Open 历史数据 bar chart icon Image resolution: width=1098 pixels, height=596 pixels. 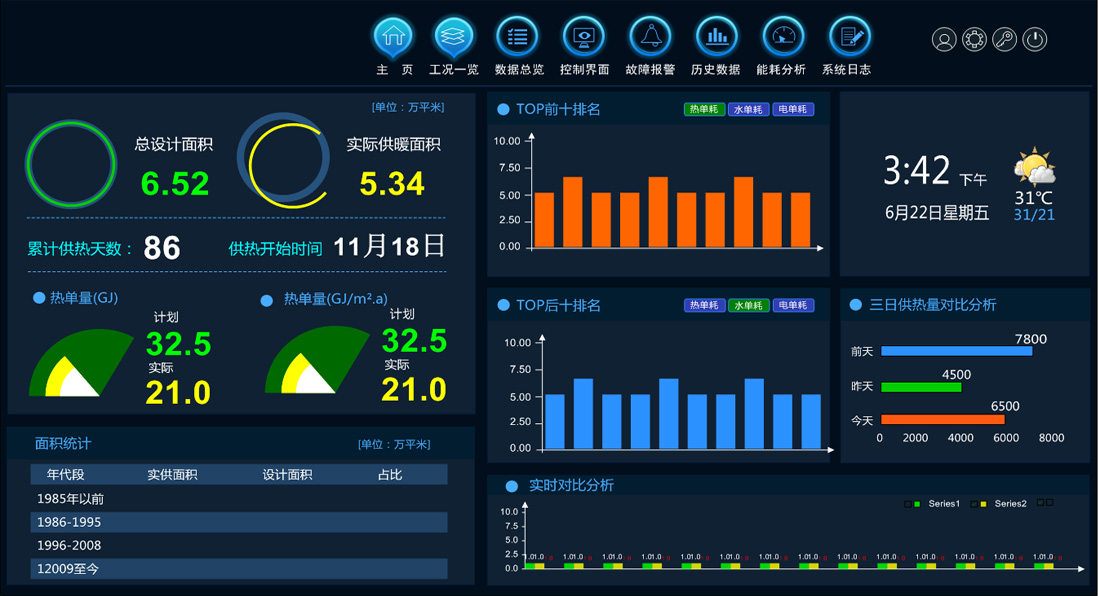[716, 37]
